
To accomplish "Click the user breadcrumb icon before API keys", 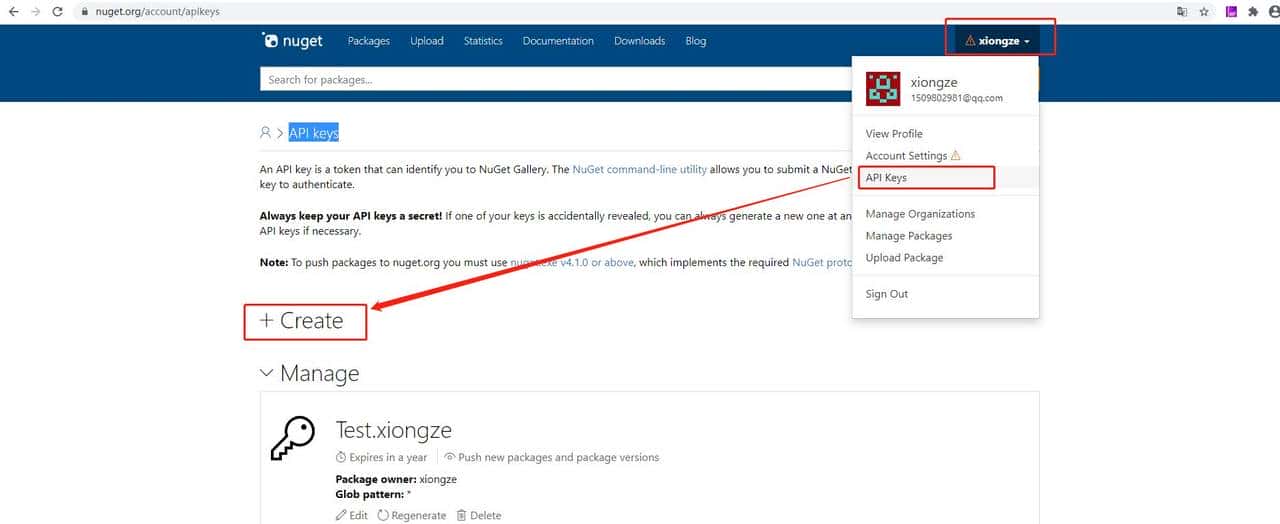I will click(265, 133).
